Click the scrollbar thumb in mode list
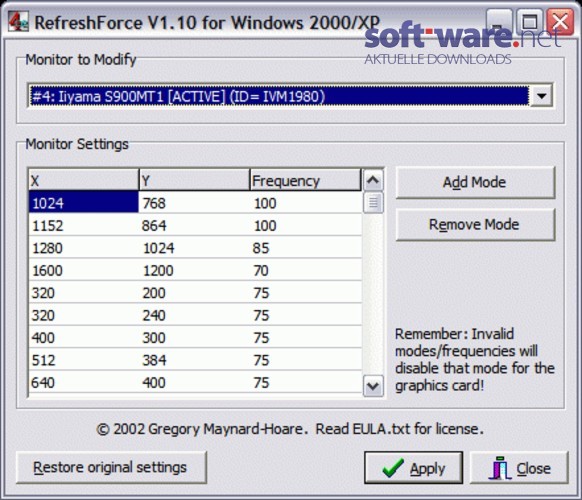This screenshot has width=582, height=500. point(373,203)
